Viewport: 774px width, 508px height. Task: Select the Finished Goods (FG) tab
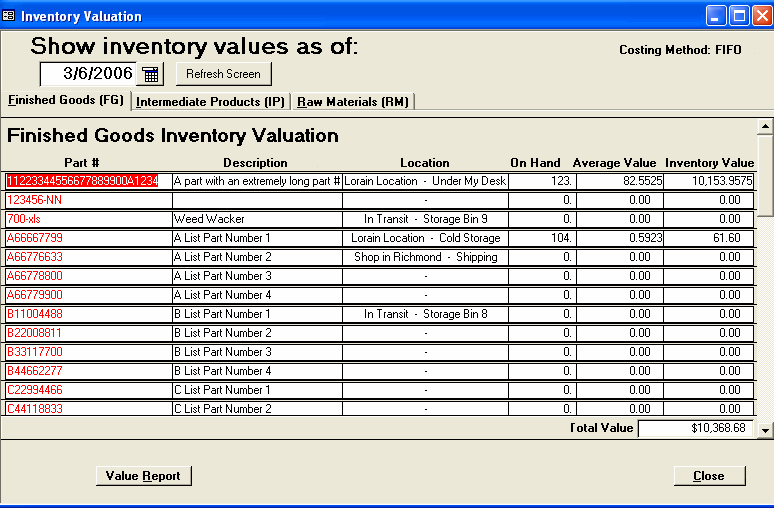coord(66,101)
